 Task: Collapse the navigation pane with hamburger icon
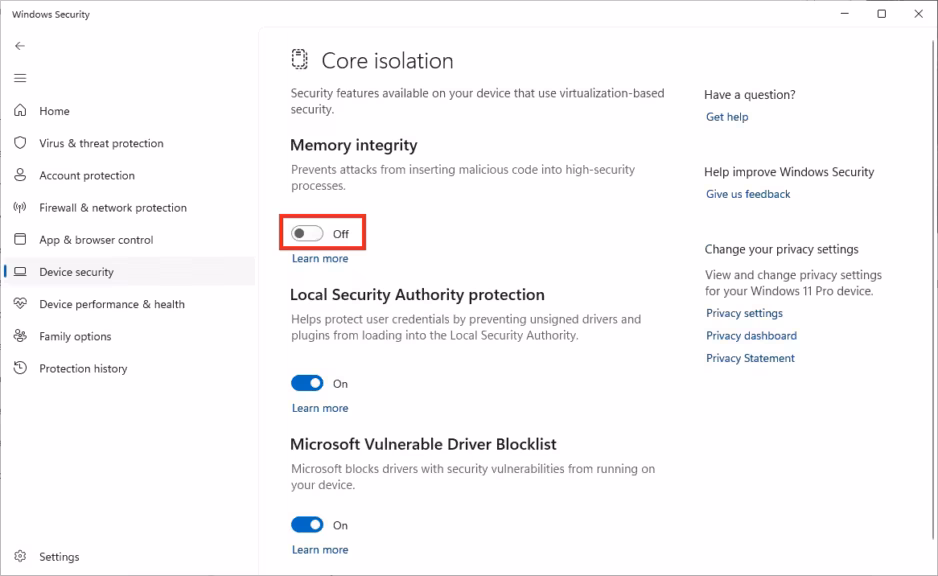(x=20, y=78)
